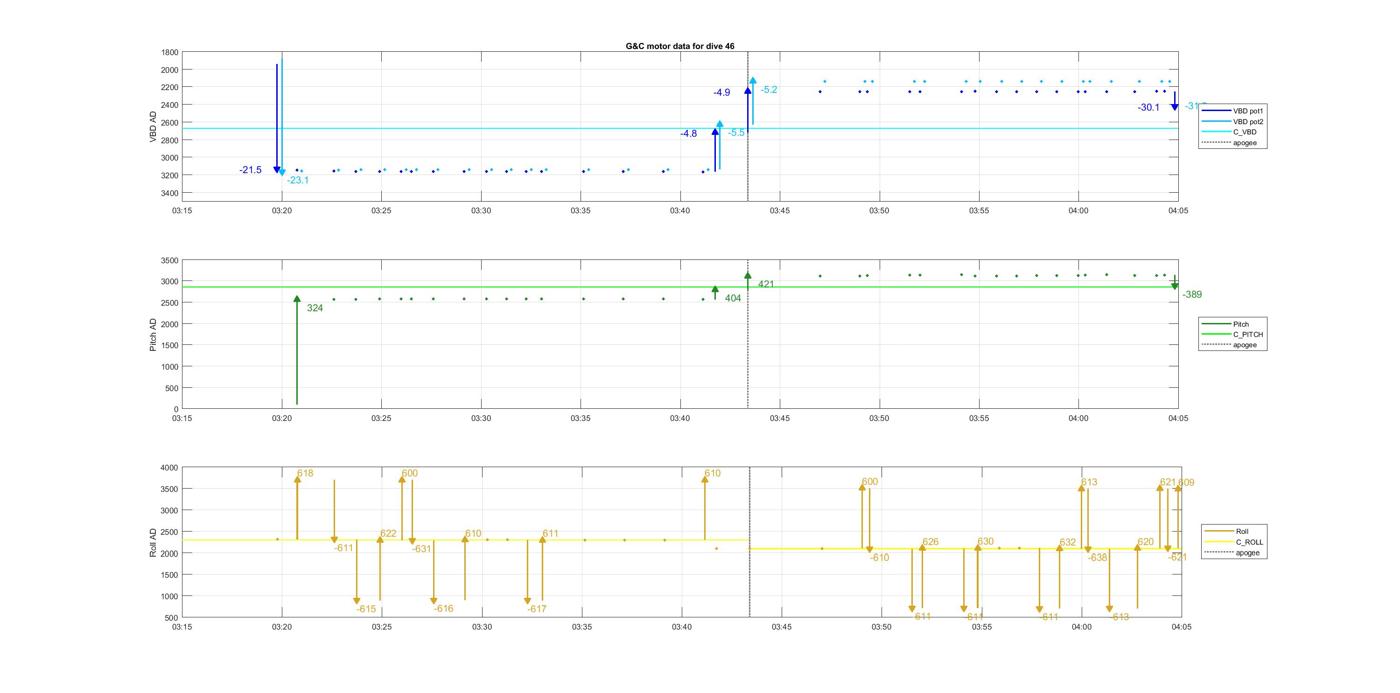Click the '-615' roll data label
The image size is (1400, 693).
(367, 609)
